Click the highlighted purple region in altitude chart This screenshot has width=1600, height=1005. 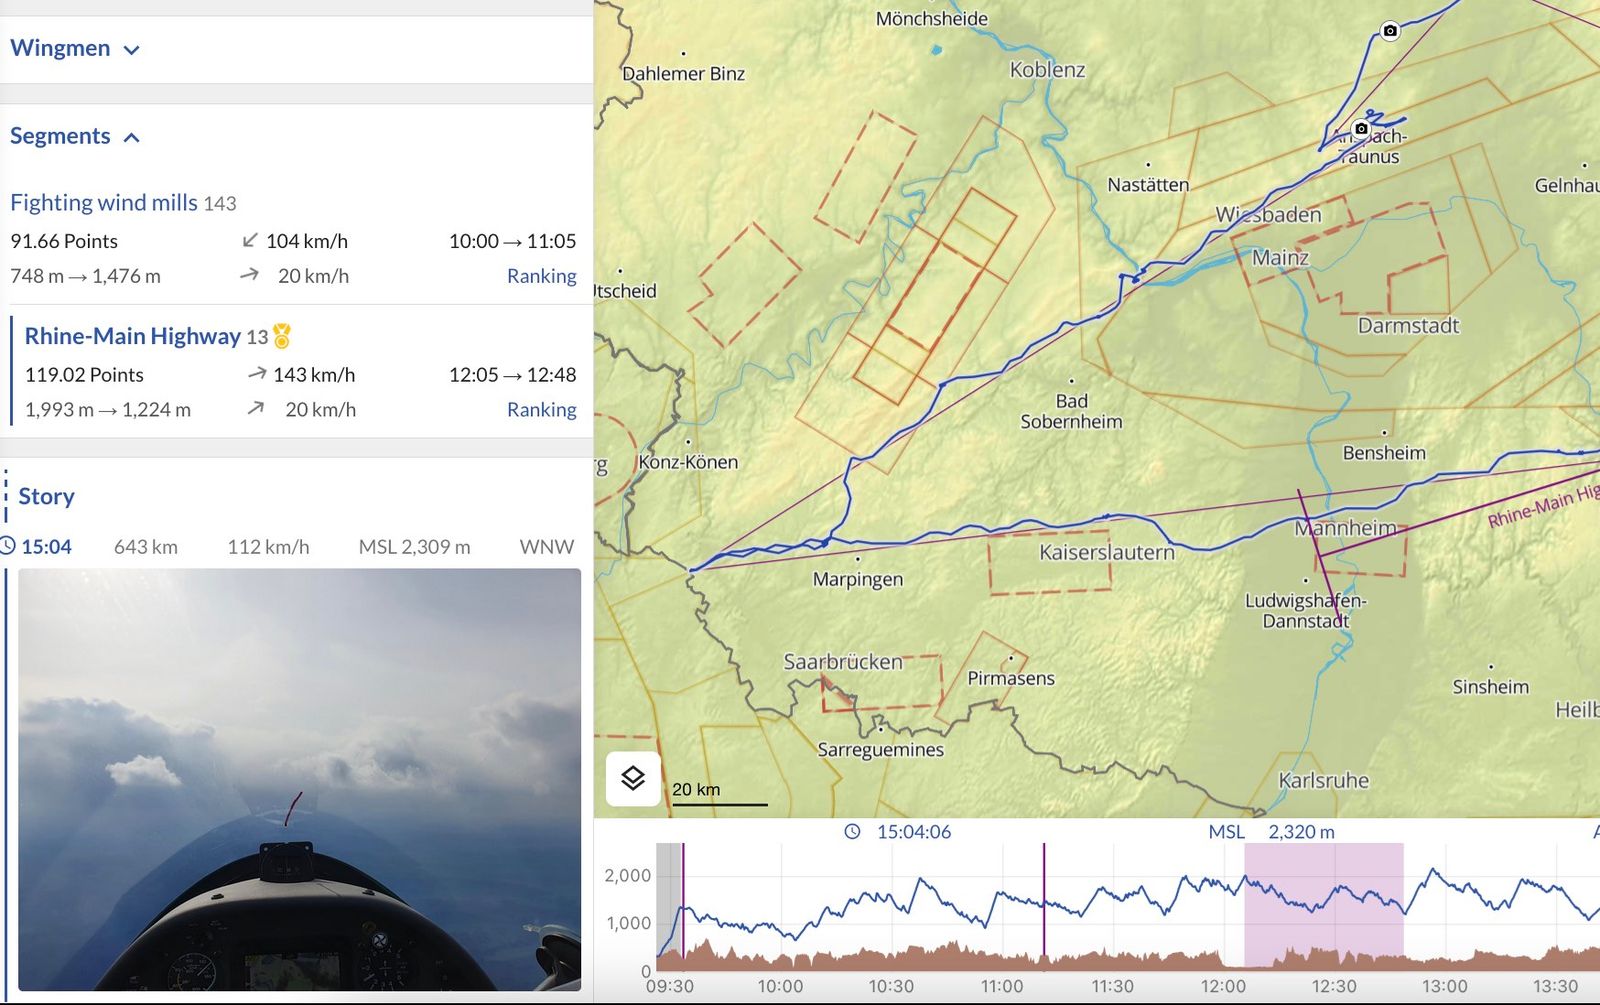[1323, 900]
